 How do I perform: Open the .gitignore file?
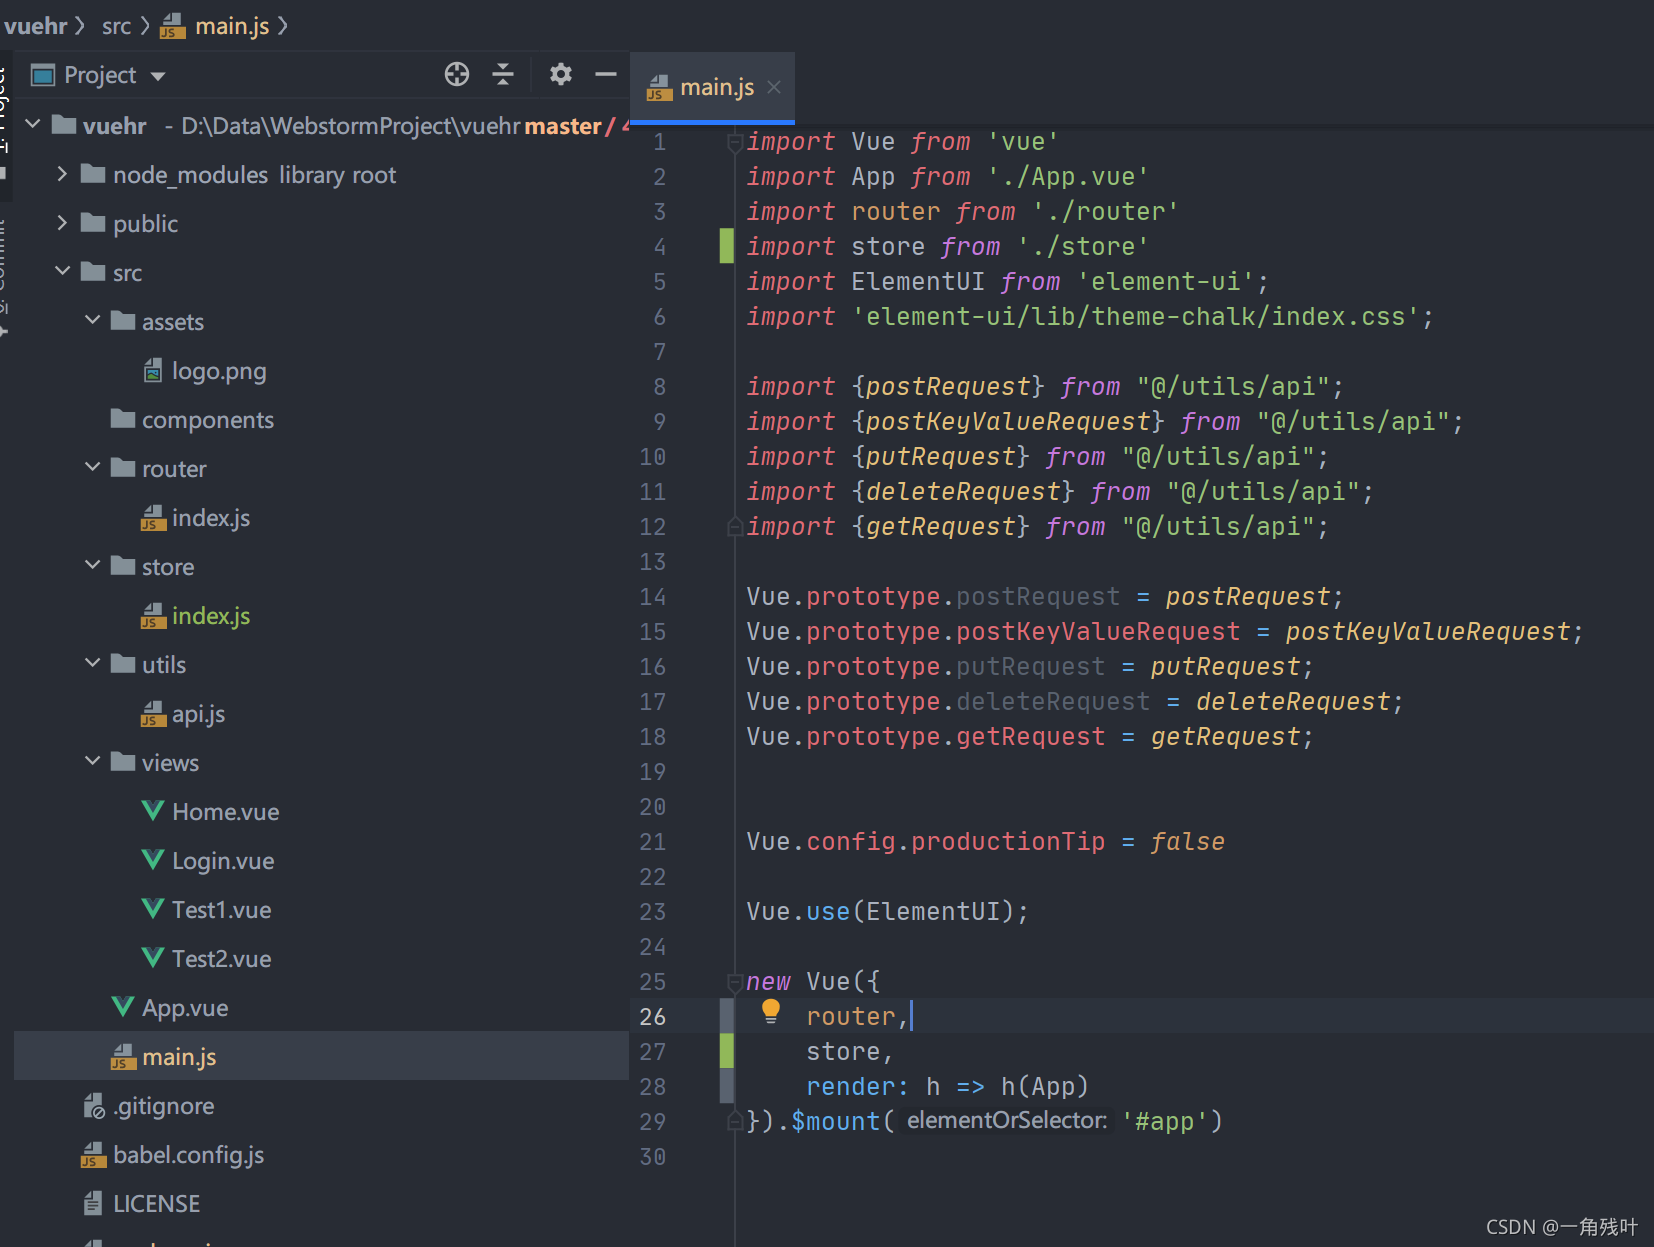[x=163, y=1106]
